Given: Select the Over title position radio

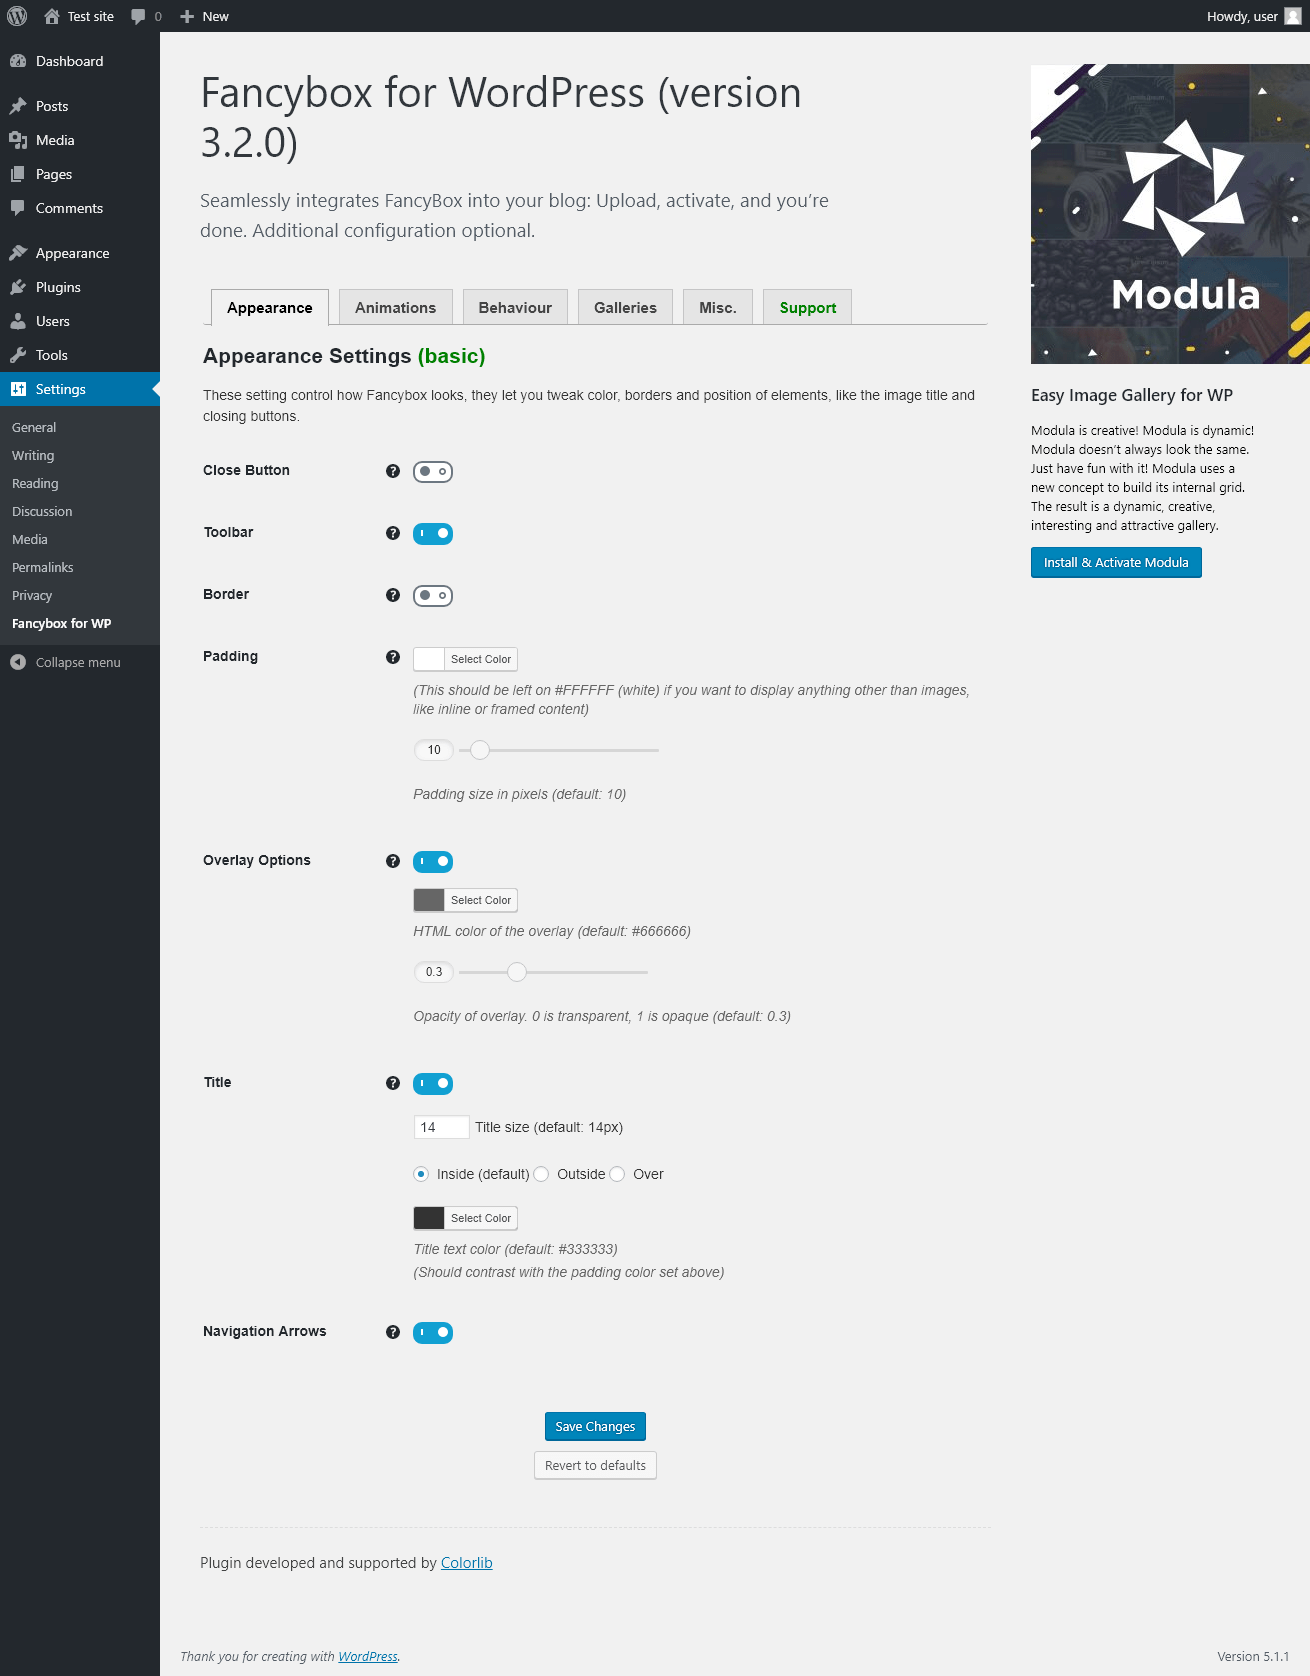Looking at the screenshot, I should click(x=617, y=1174).
